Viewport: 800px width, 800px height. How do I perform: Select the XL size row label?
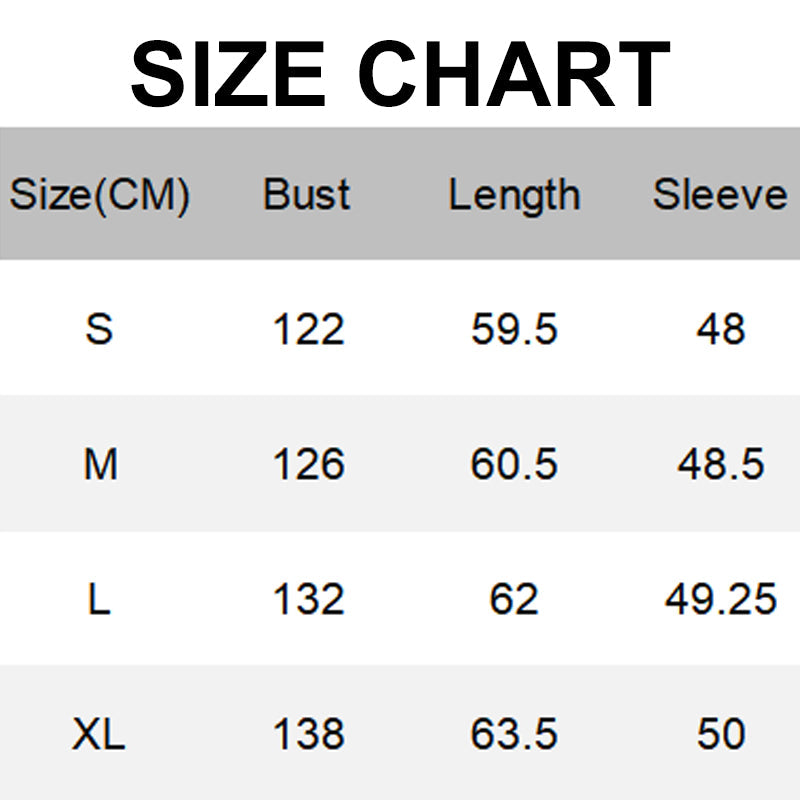(99, 735)
